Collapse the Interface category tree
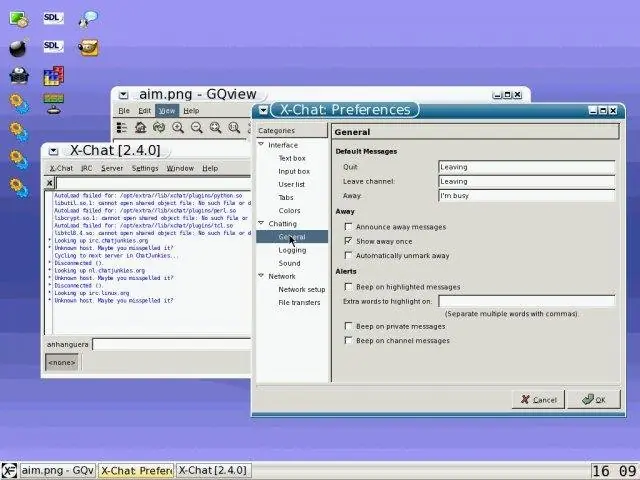Viewport: 640px width, 480px height. pos(261,144)
